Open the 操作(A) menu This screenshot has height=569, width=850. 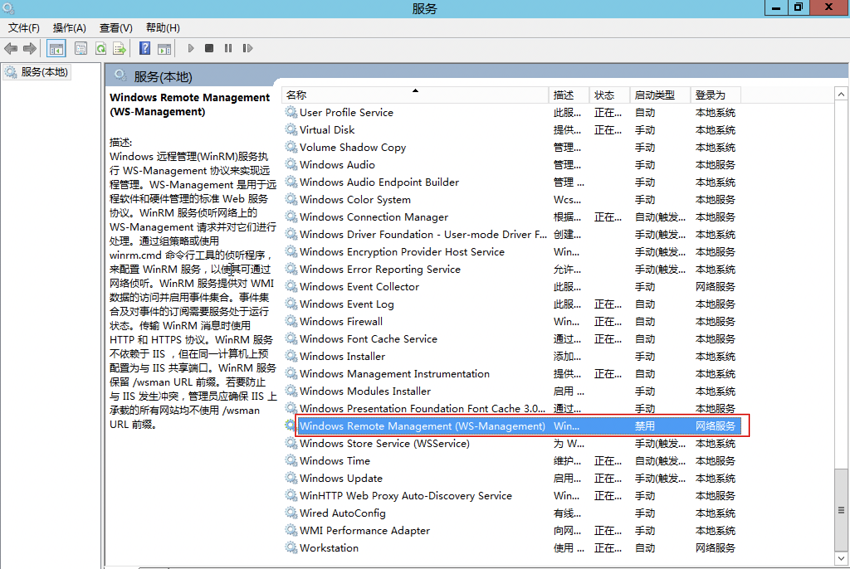click(x=69, y=28)
